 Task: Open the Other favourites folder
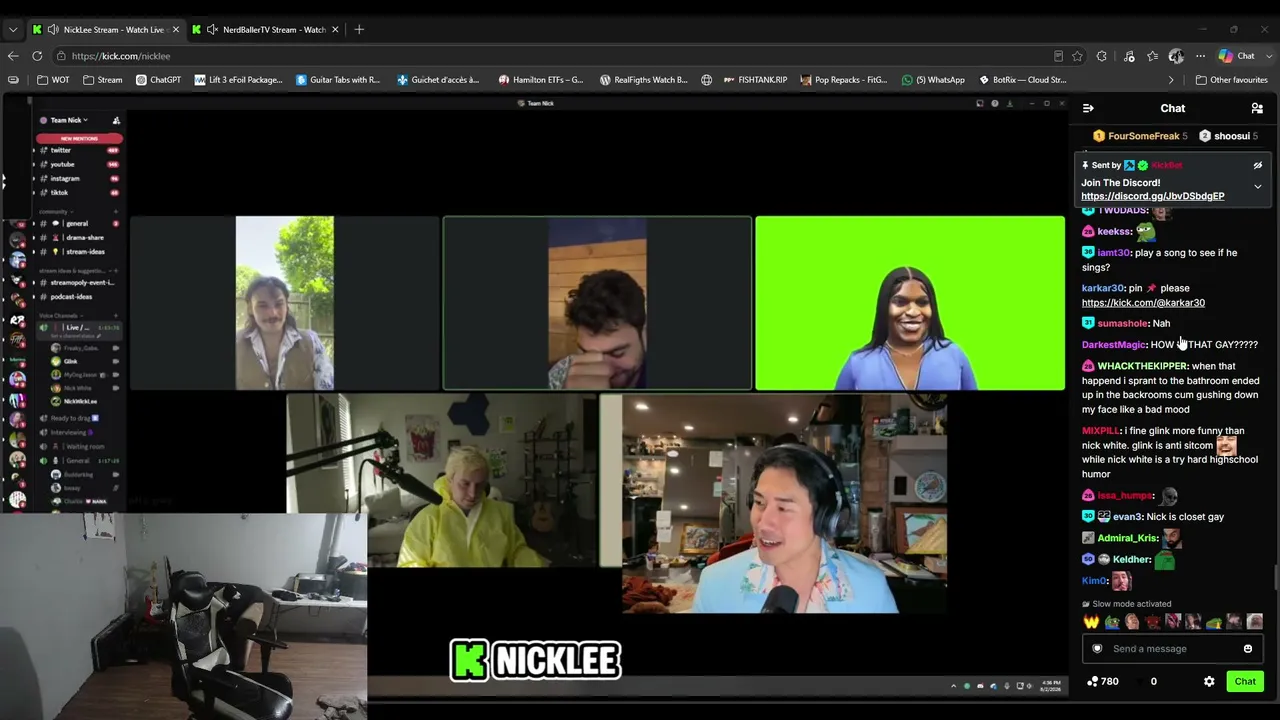pos(1231,80)
